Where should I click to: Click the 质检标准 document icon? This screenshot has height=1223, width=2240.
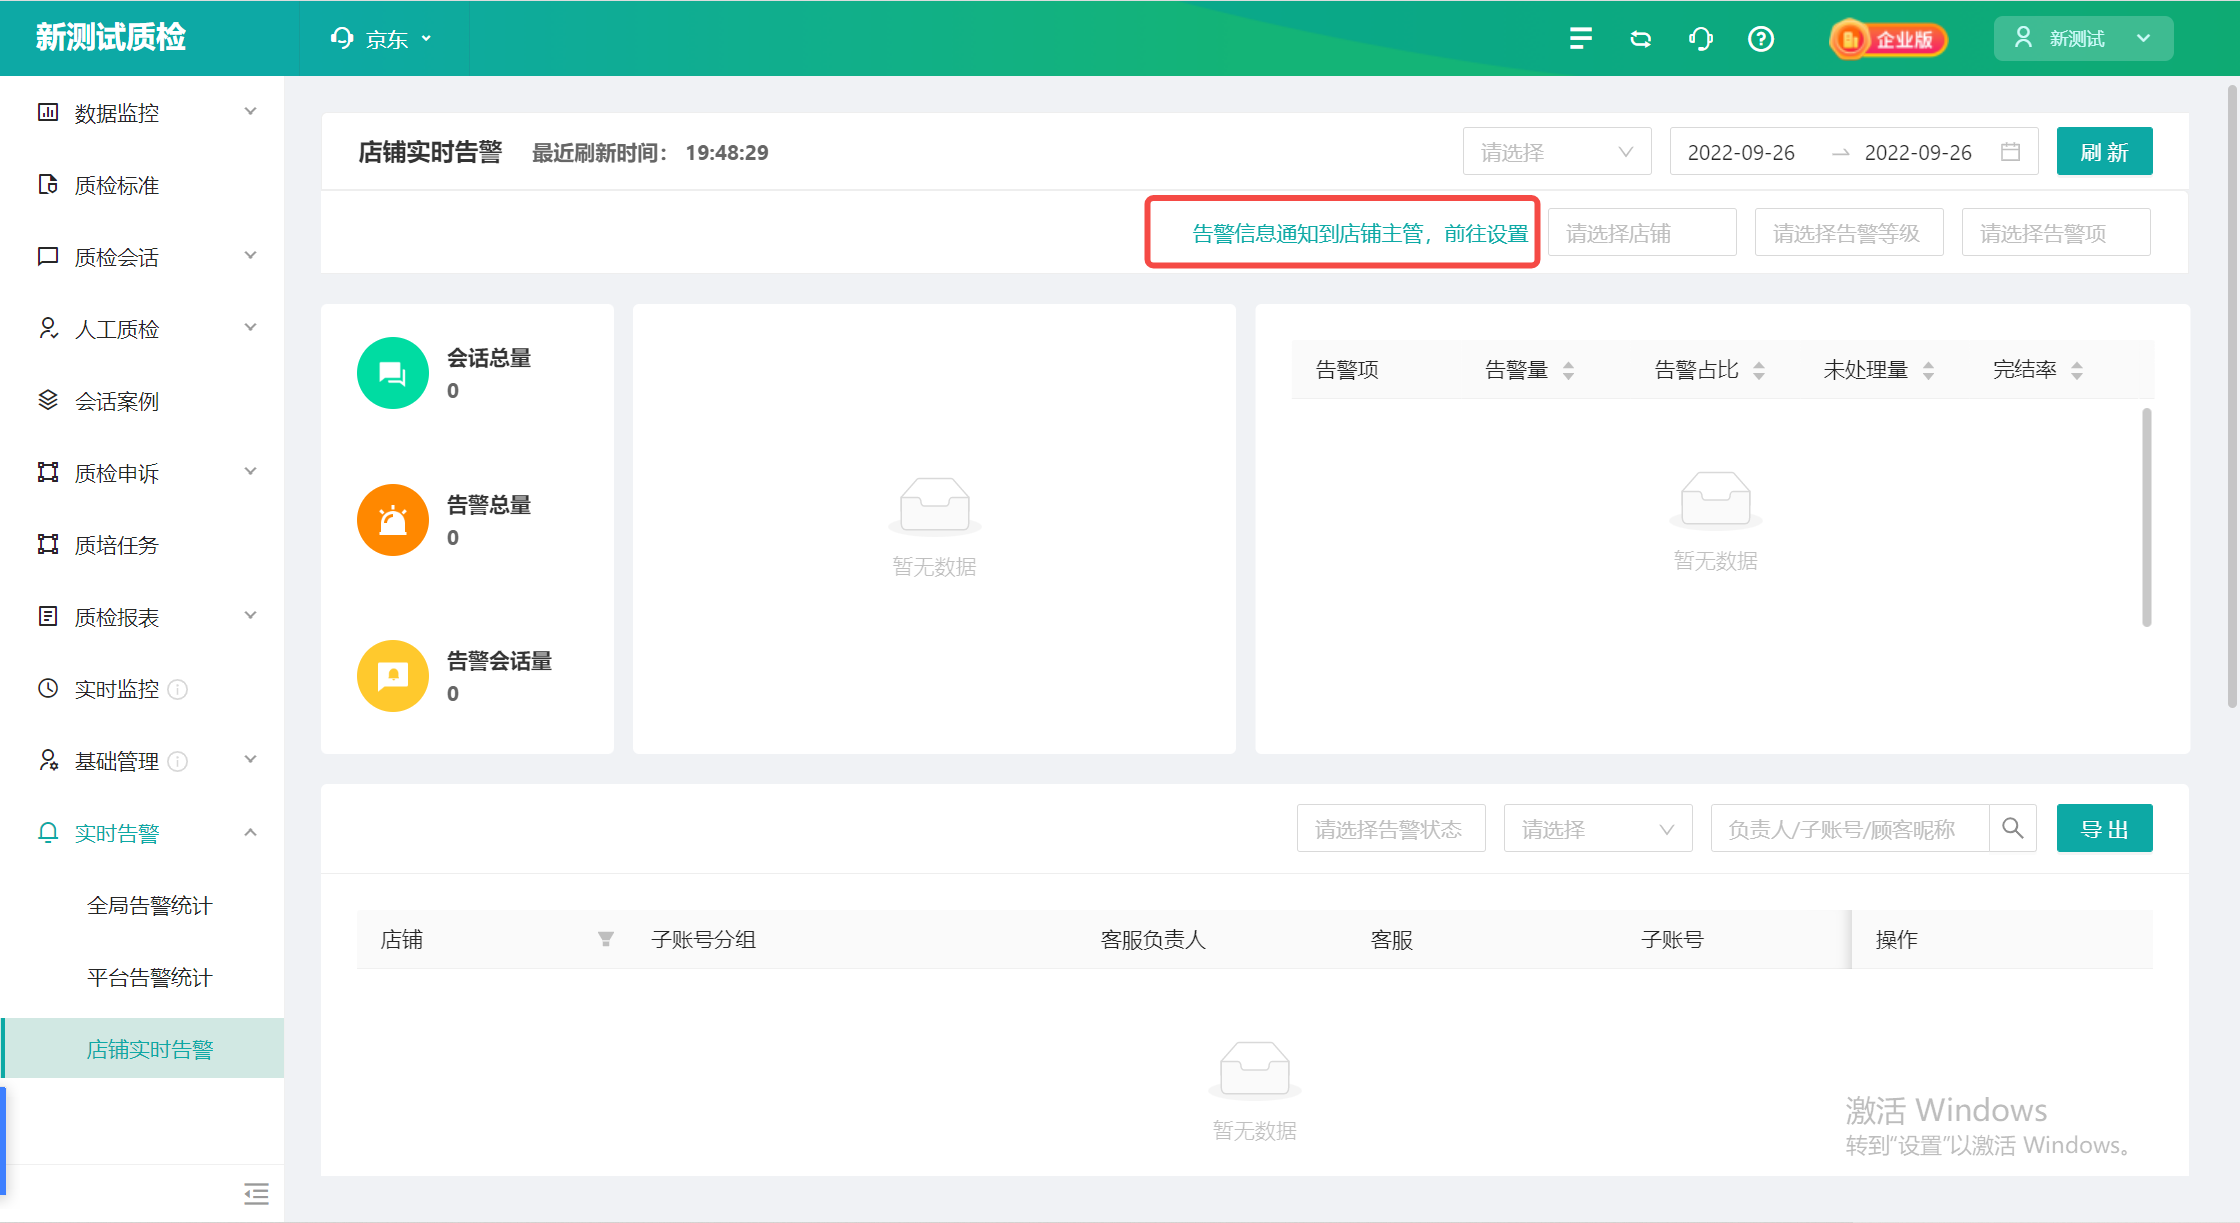[x=48, y=184]
